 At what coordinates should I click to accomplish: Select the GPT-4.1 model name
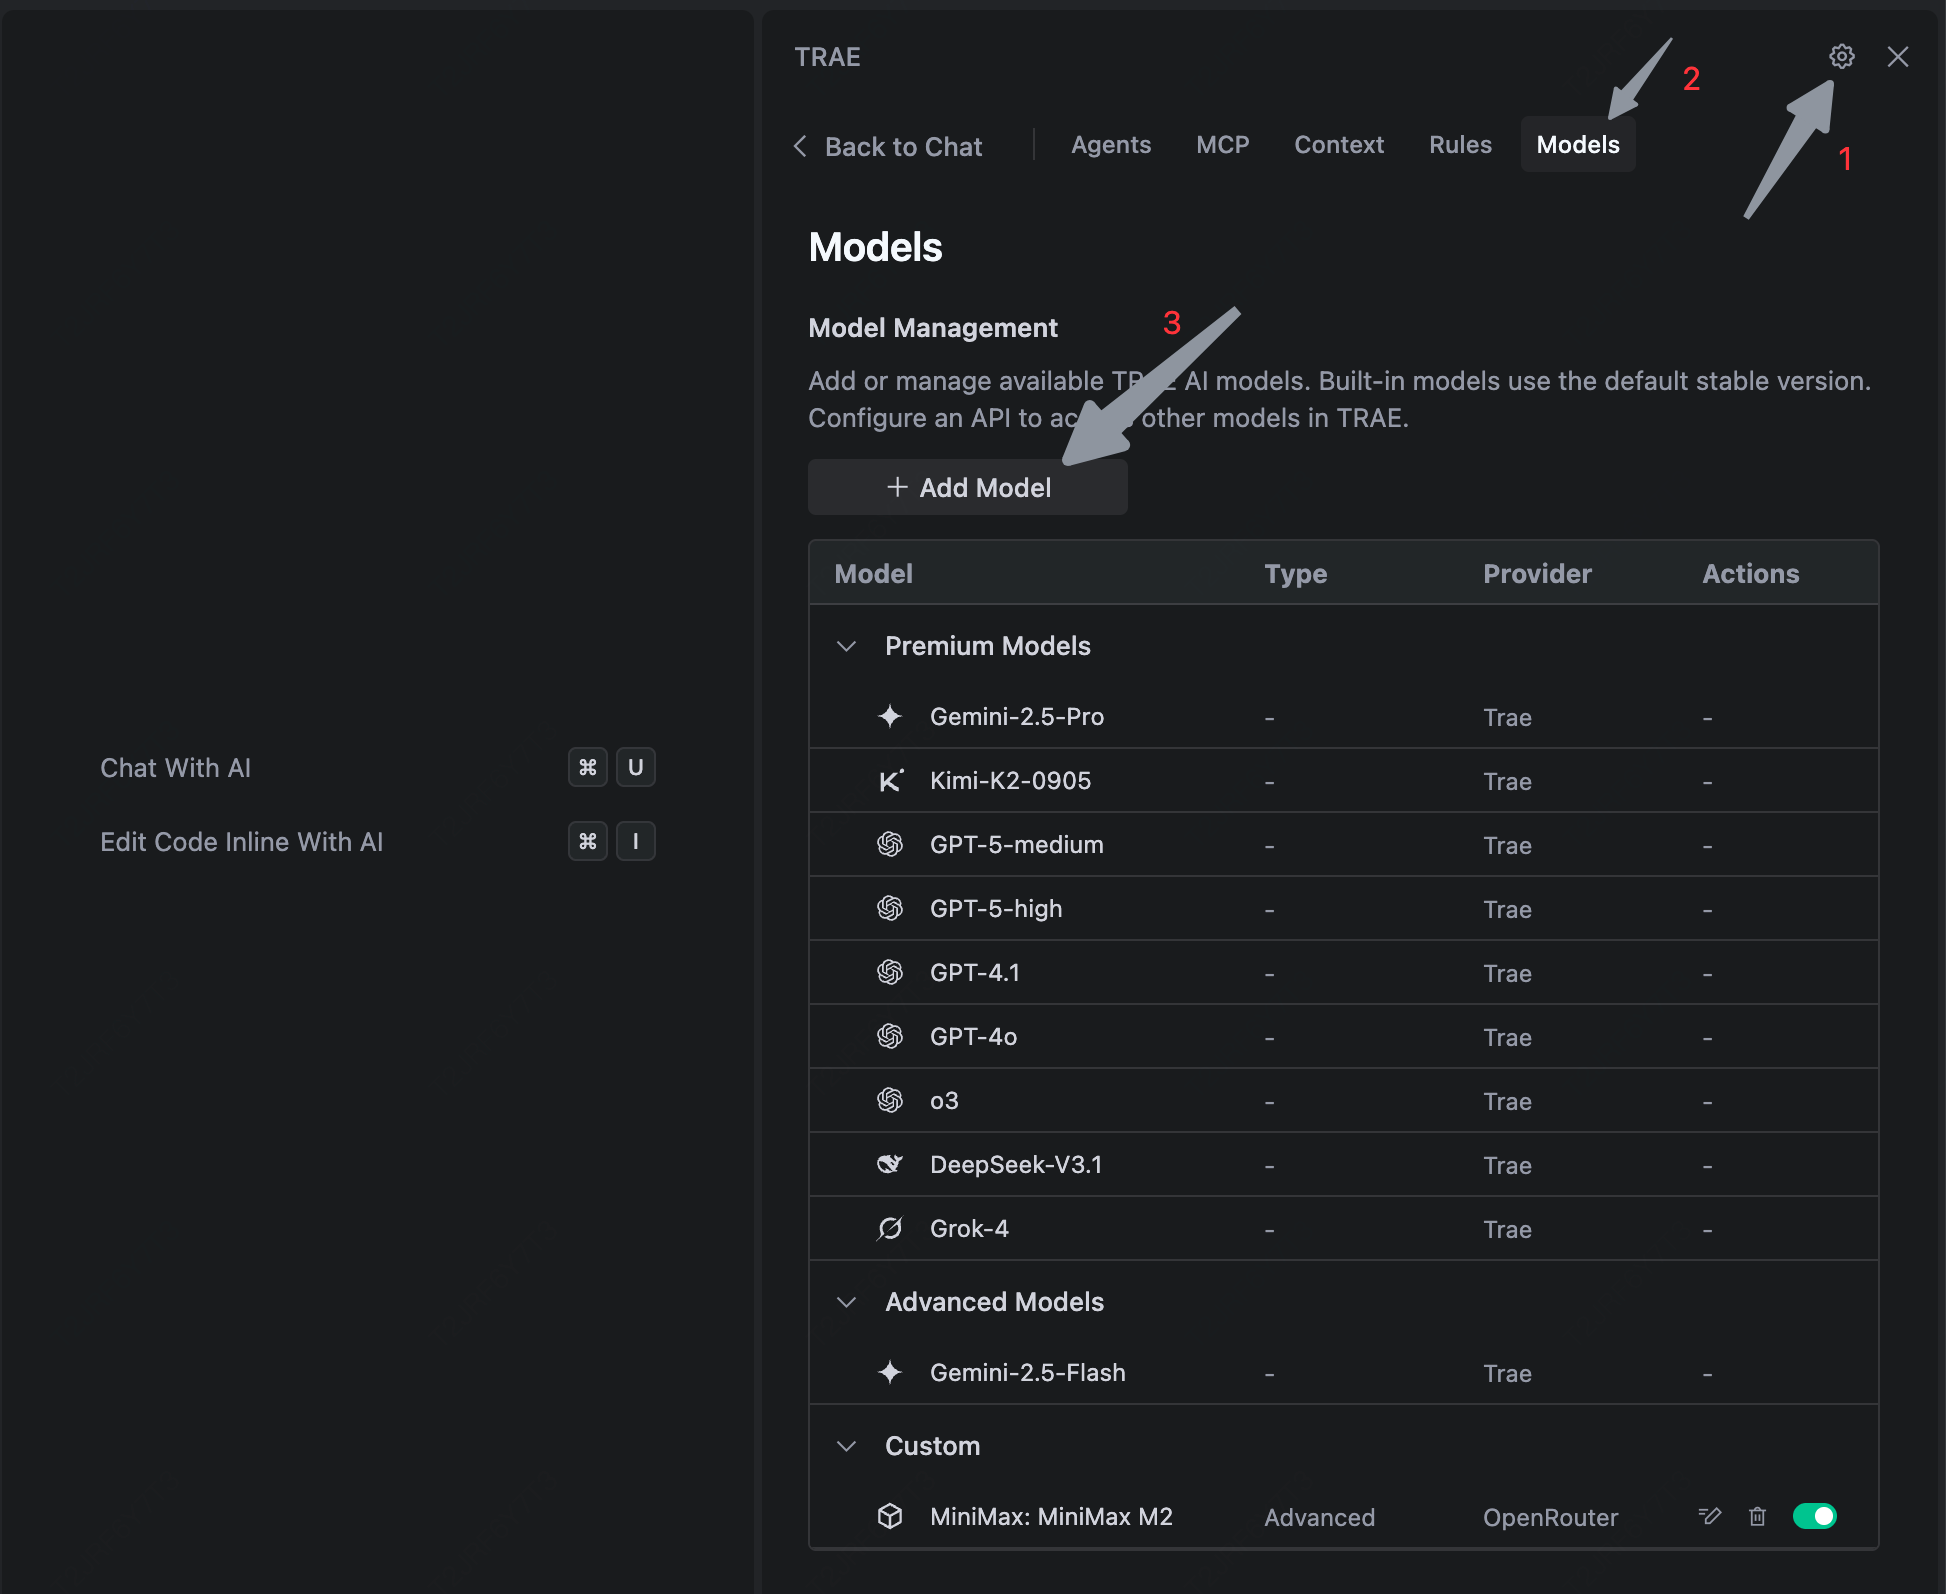click(x=975, y=973)
